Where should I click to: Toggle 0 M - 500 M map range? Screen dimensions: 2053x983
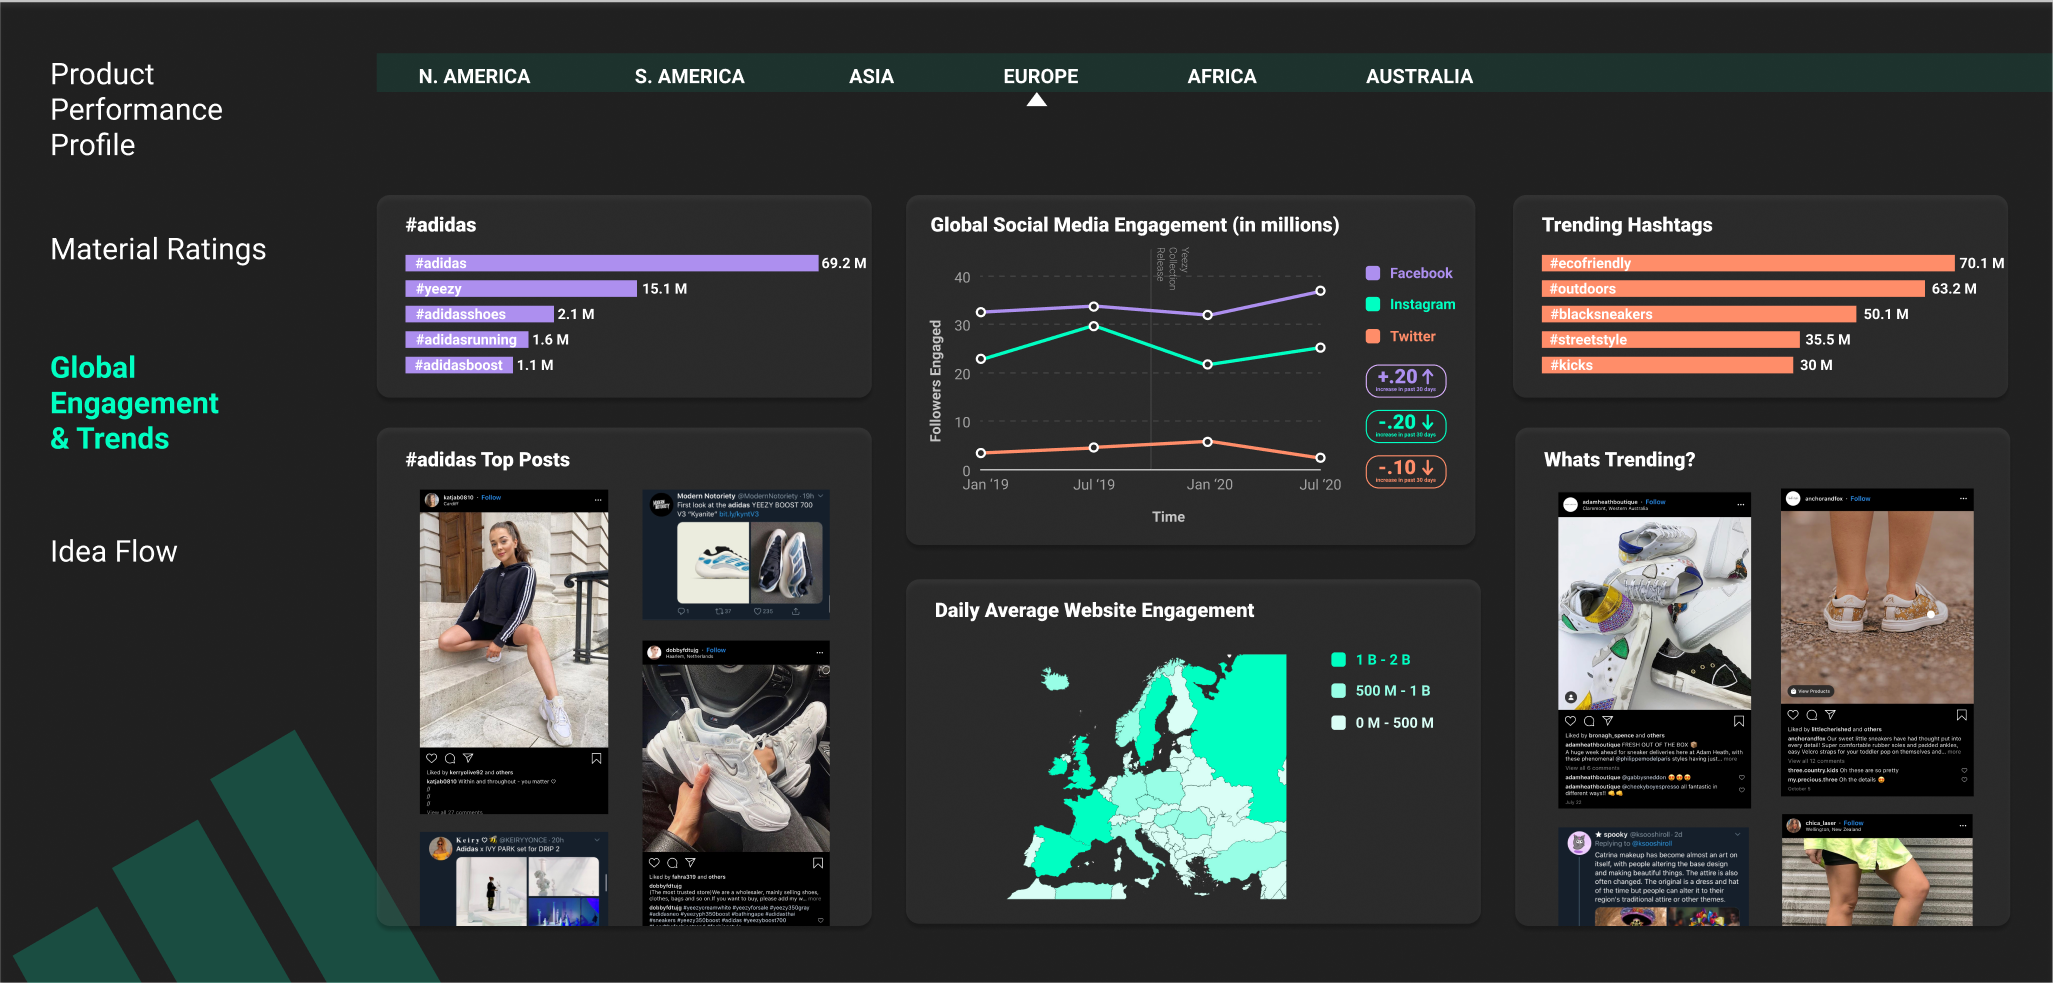click(1383, 722)
